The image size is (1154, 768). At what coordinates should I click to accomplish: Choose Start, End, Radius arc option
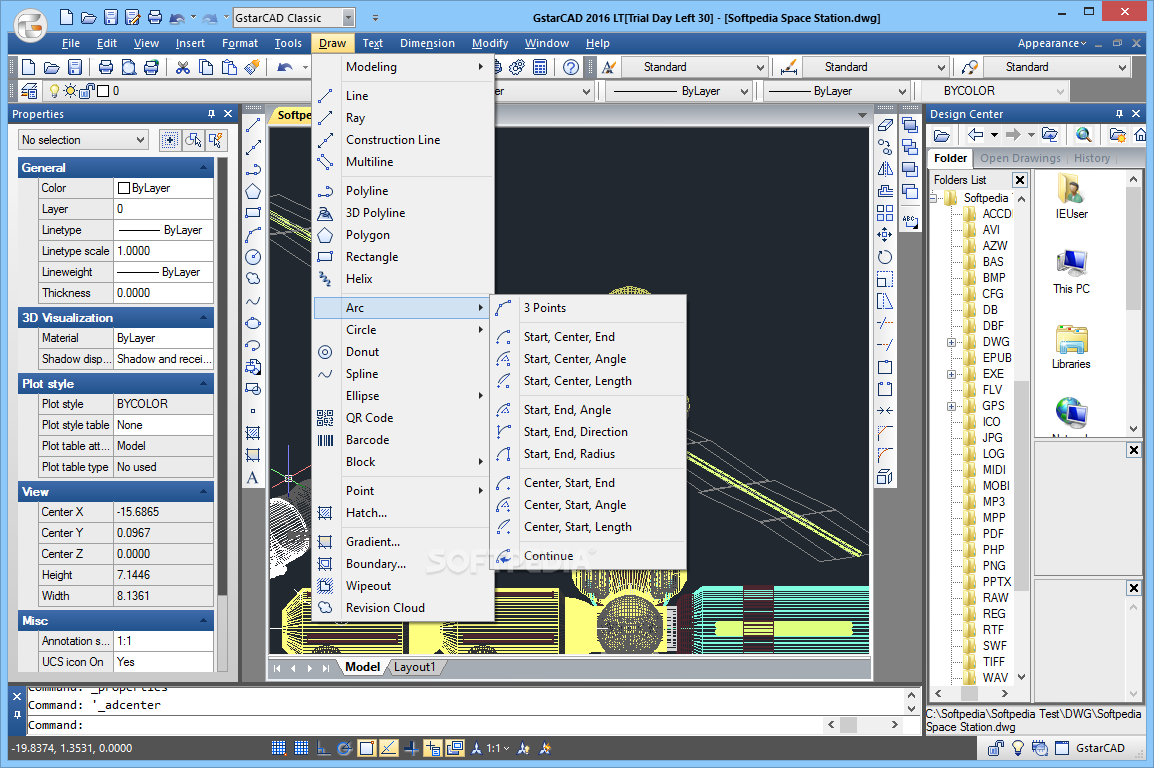(x=569, y=455)
